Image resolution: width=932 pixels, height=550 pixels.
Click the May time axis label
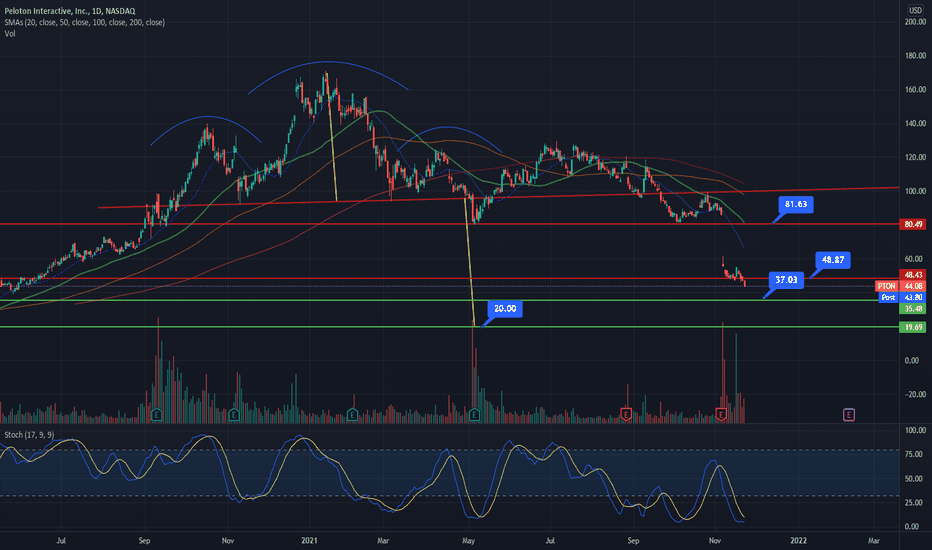[468, 540]
